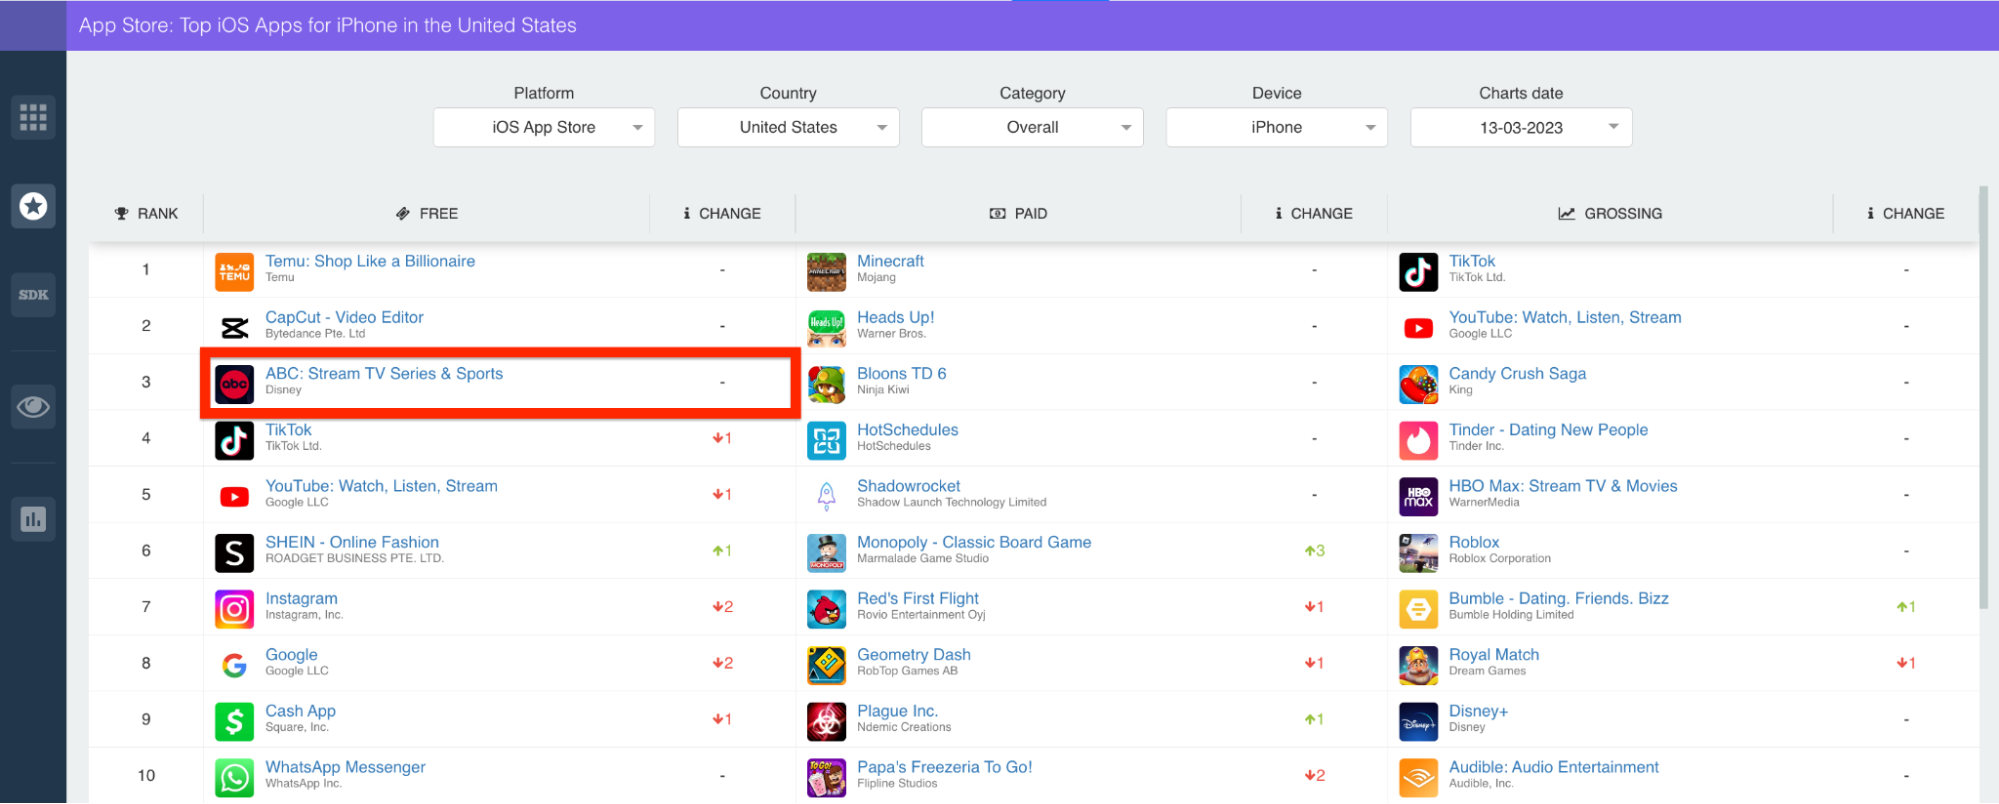Viewport: 1999px width, 804px height.
Task: Open ABC: Stream TV Series & Sports link
Action: [x=384, y=373]
